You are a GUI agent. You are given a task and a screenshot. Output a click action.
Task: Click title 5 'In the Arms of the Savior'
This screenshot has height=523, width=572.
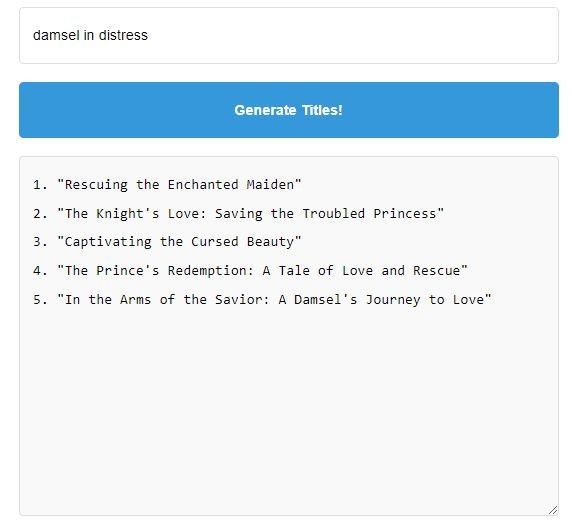coord(274,299)
